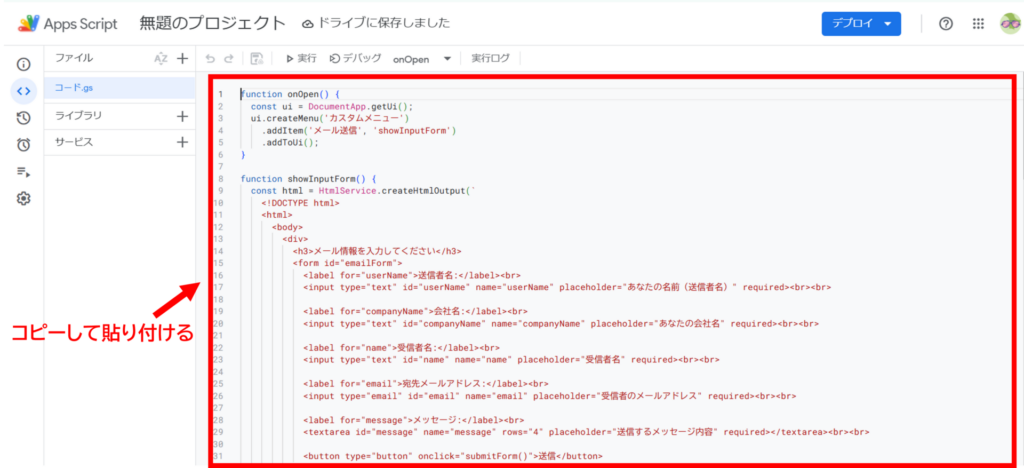Click the サービス section header
1024x468 pixels.
[x=74, y=142]
